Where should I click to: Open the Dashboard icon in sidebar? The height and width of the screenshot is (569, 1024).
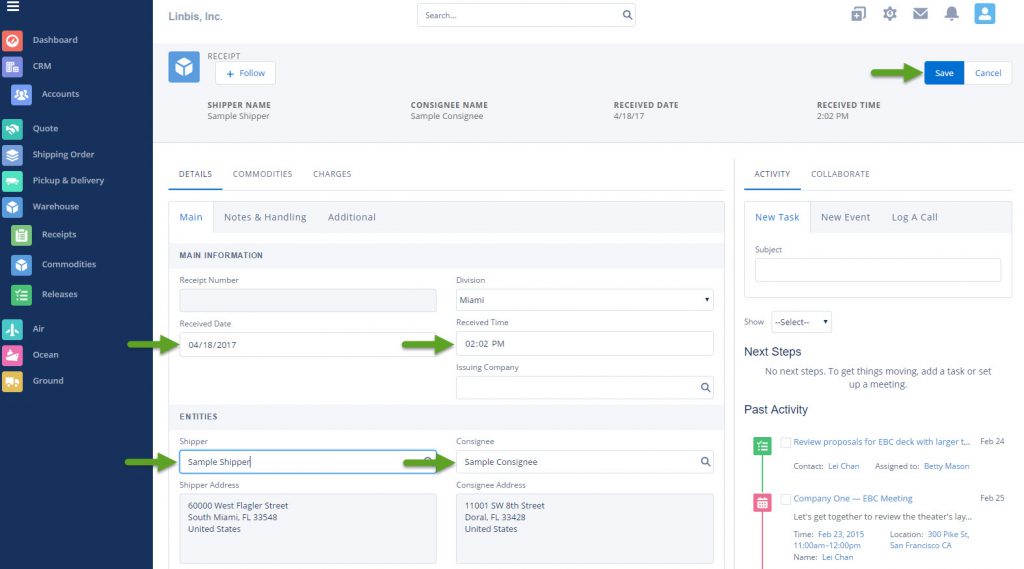coord(12,41)
